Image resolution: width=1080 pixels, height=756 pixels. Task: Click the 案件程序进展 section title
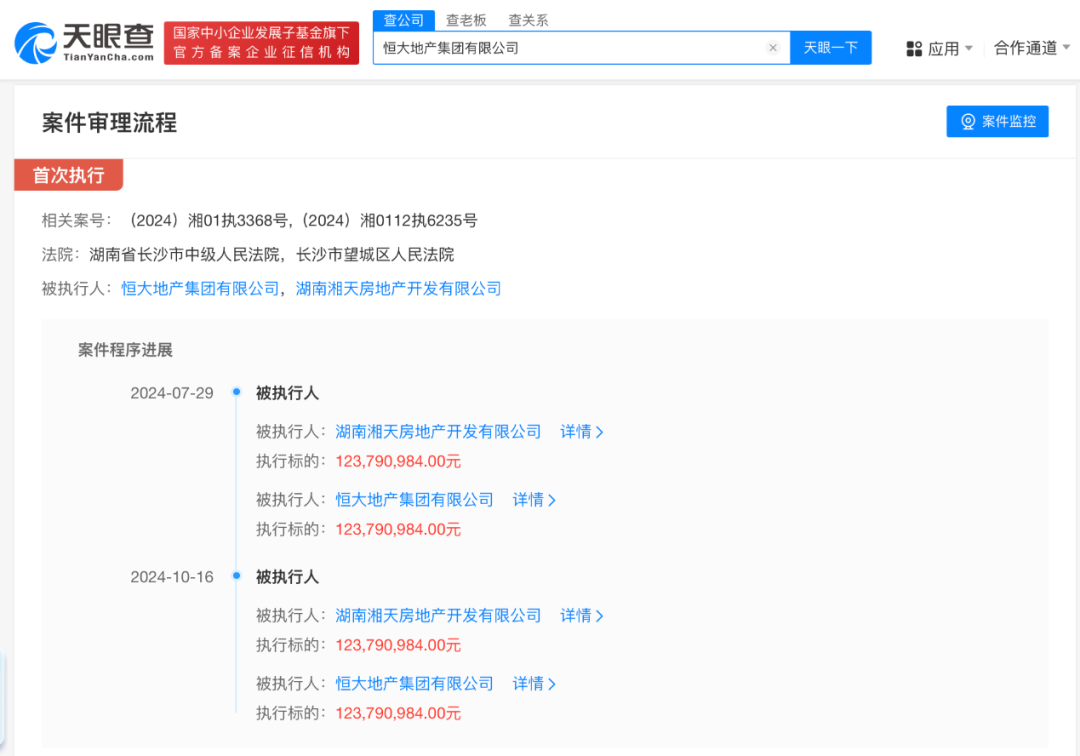(125, 350)
